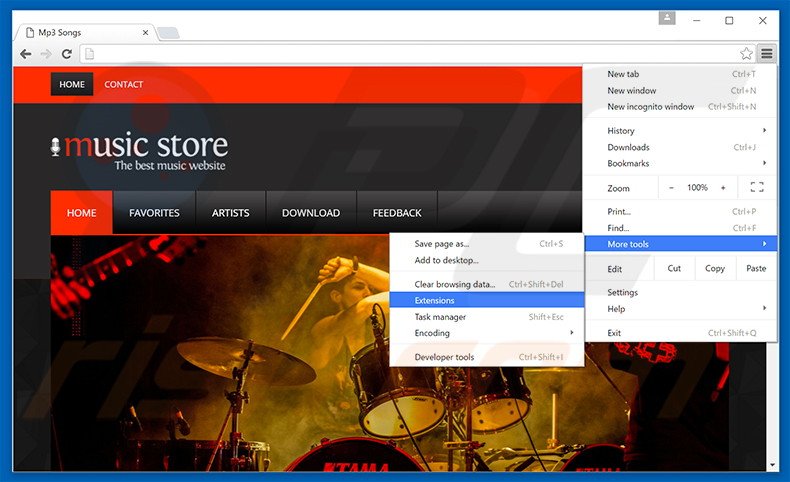The width and height of the screenshot is (790, 482).
Task: Select Add to desktop... entry
Action: tap(487, 260)
